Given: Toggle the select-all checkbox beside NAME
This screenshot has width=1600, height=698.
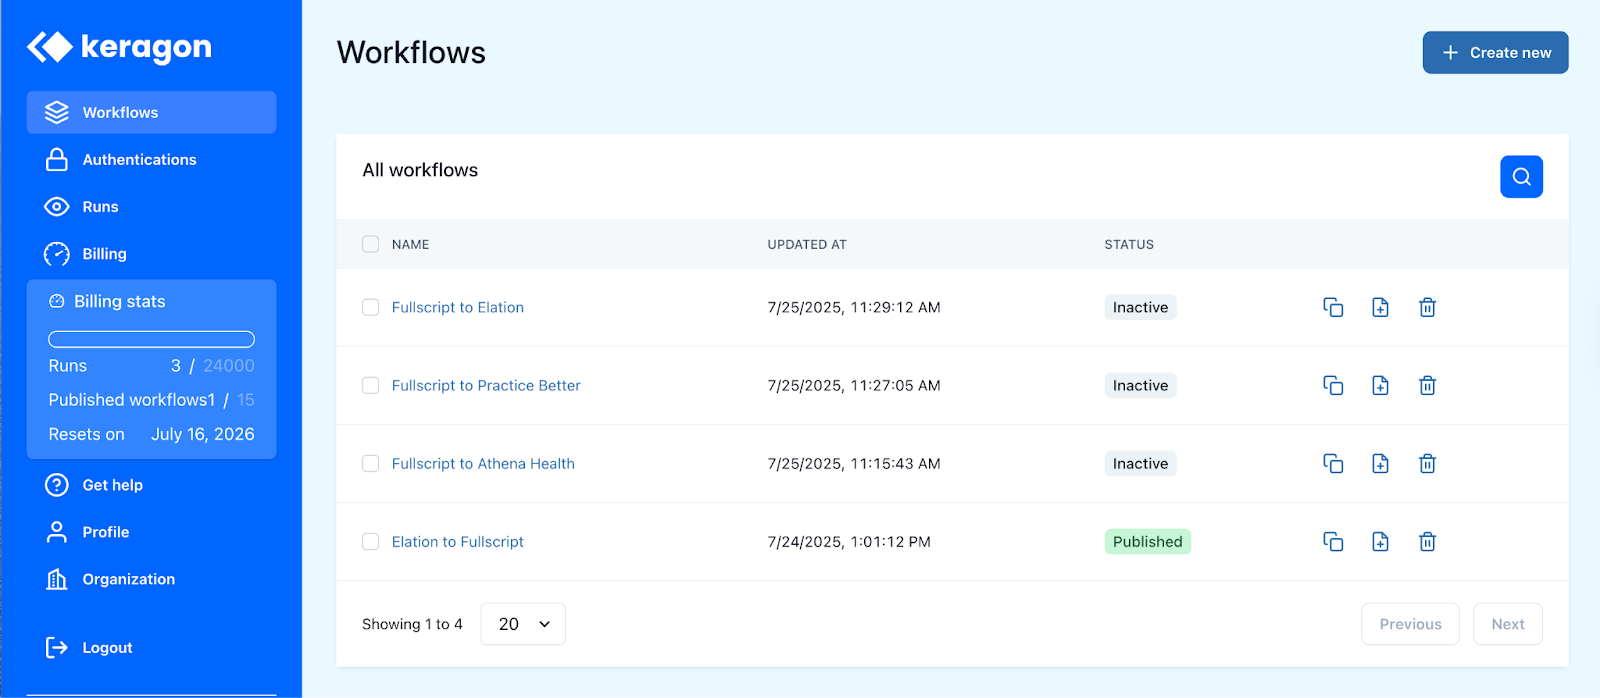Looking at the screenshot, I should pos(370,244).
